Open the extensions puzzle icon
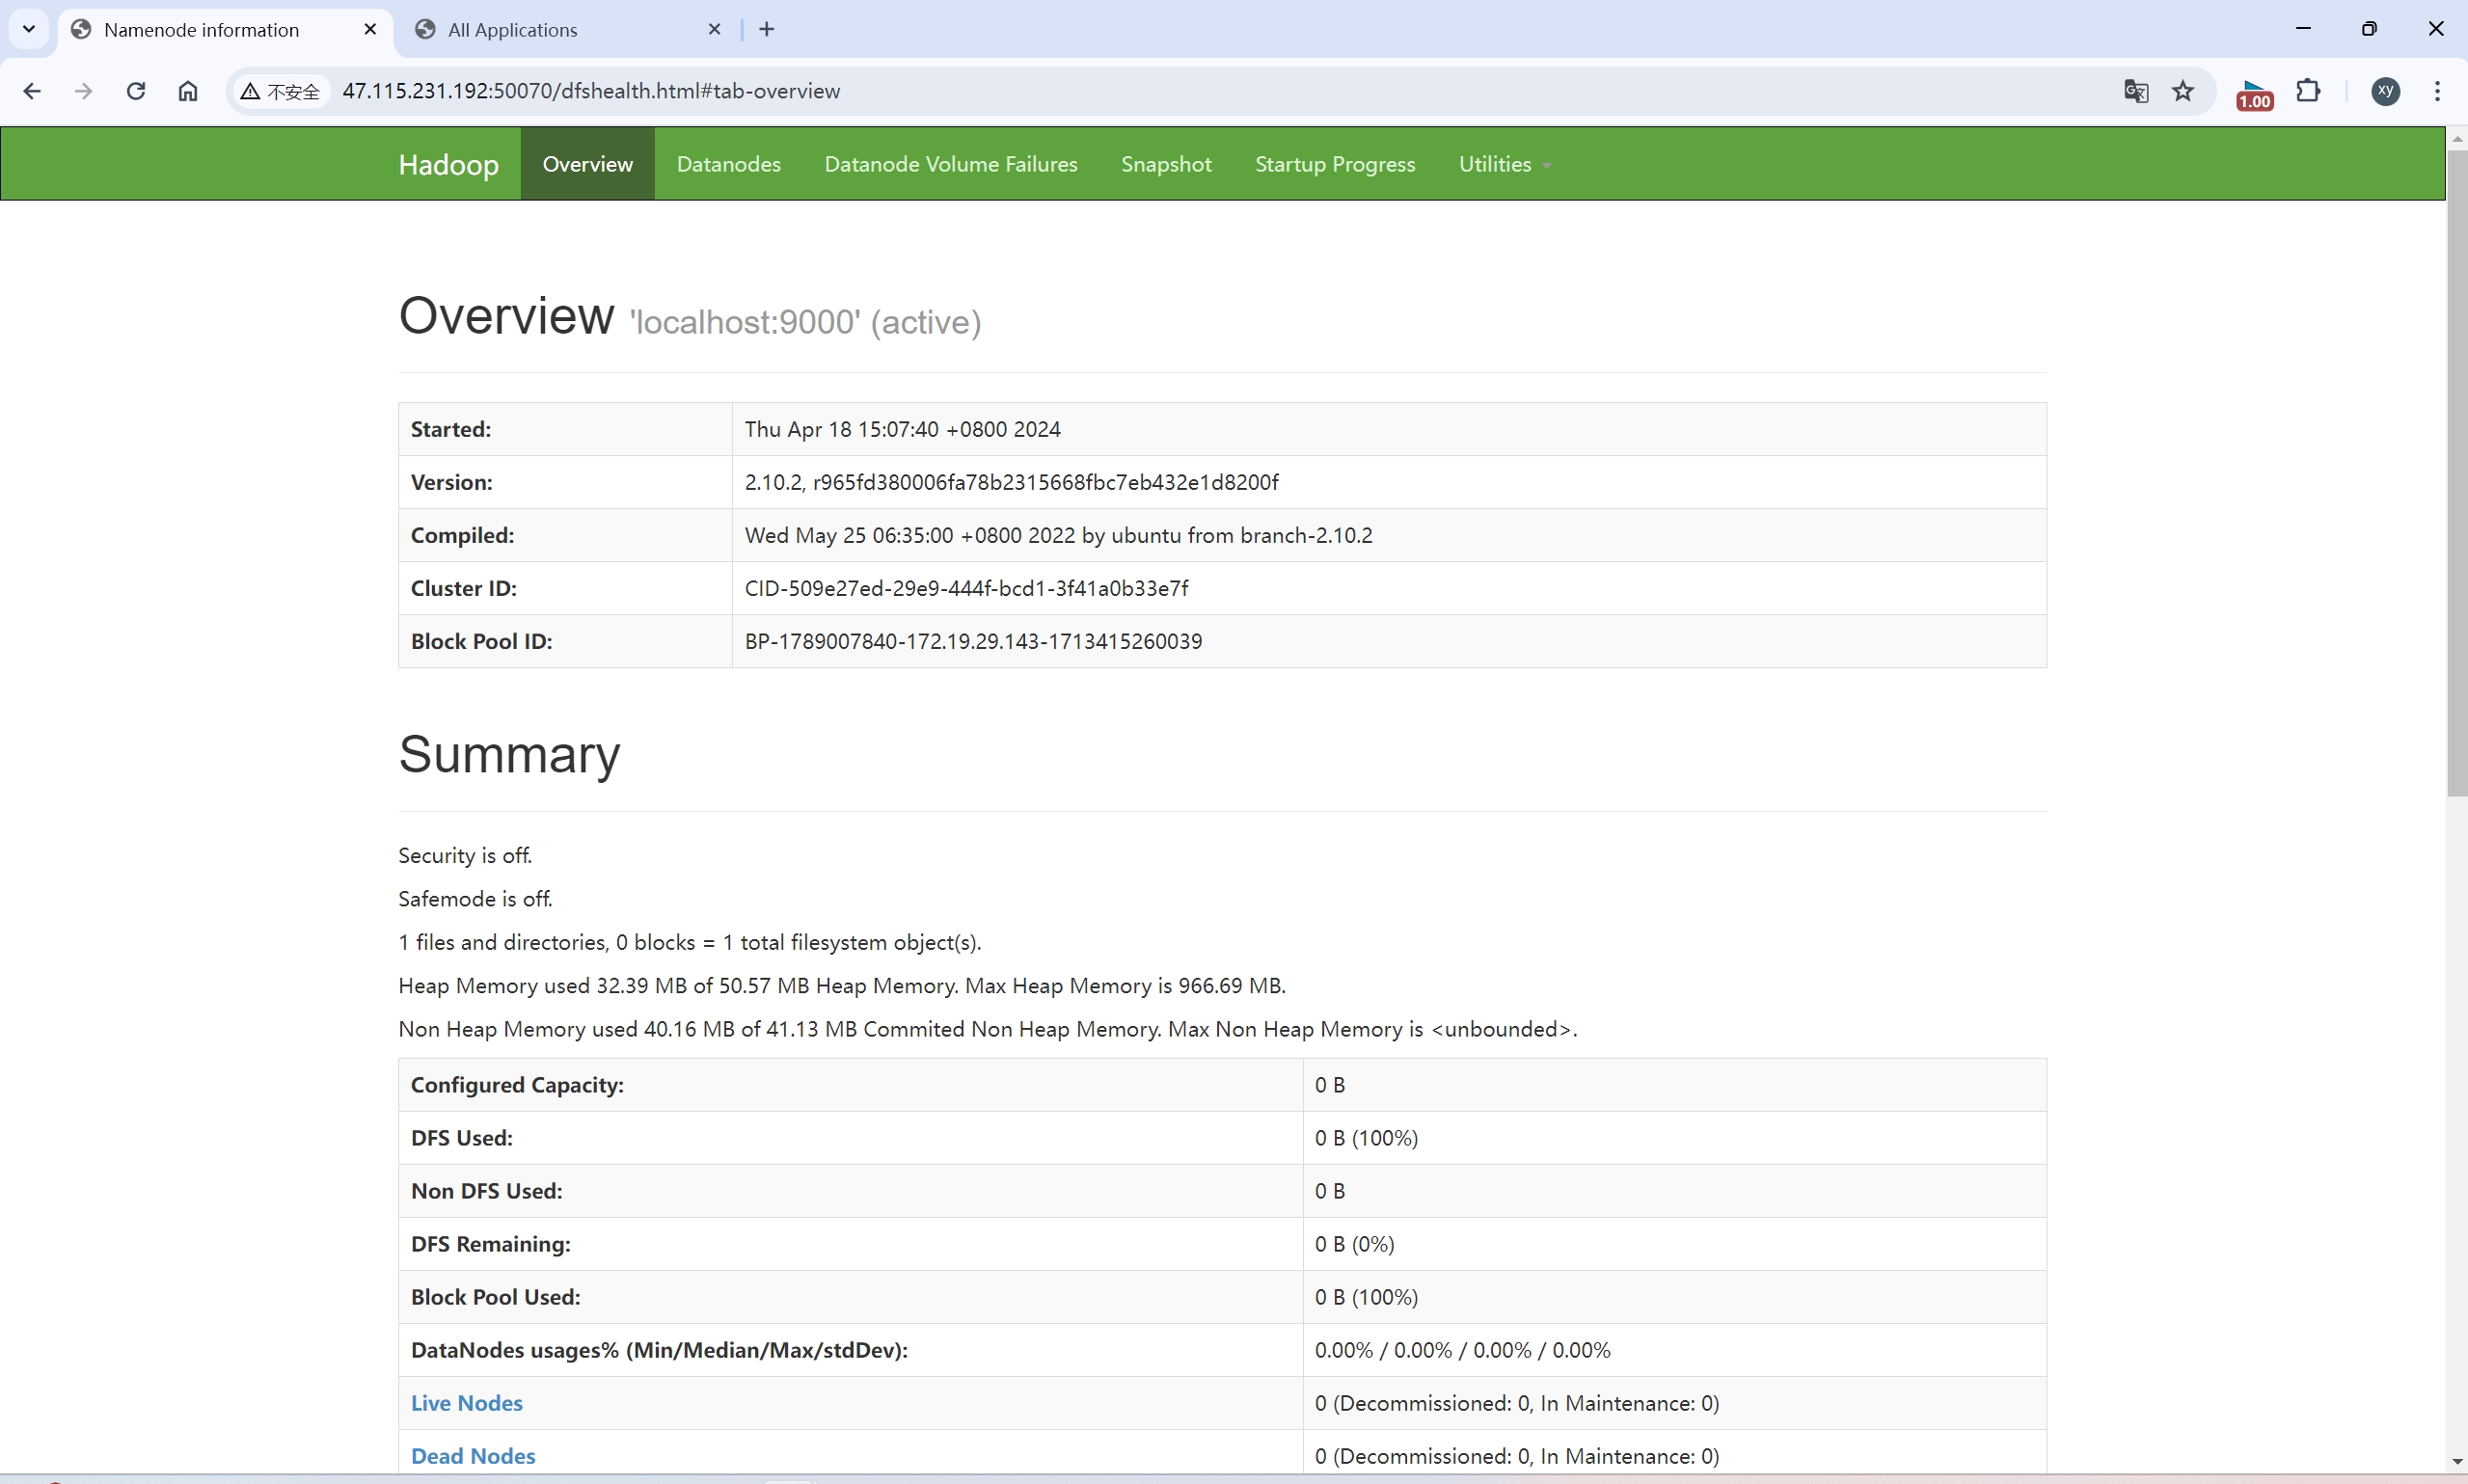The height and width of the screenshot is (1484, 2468). tap(2308, 91)
